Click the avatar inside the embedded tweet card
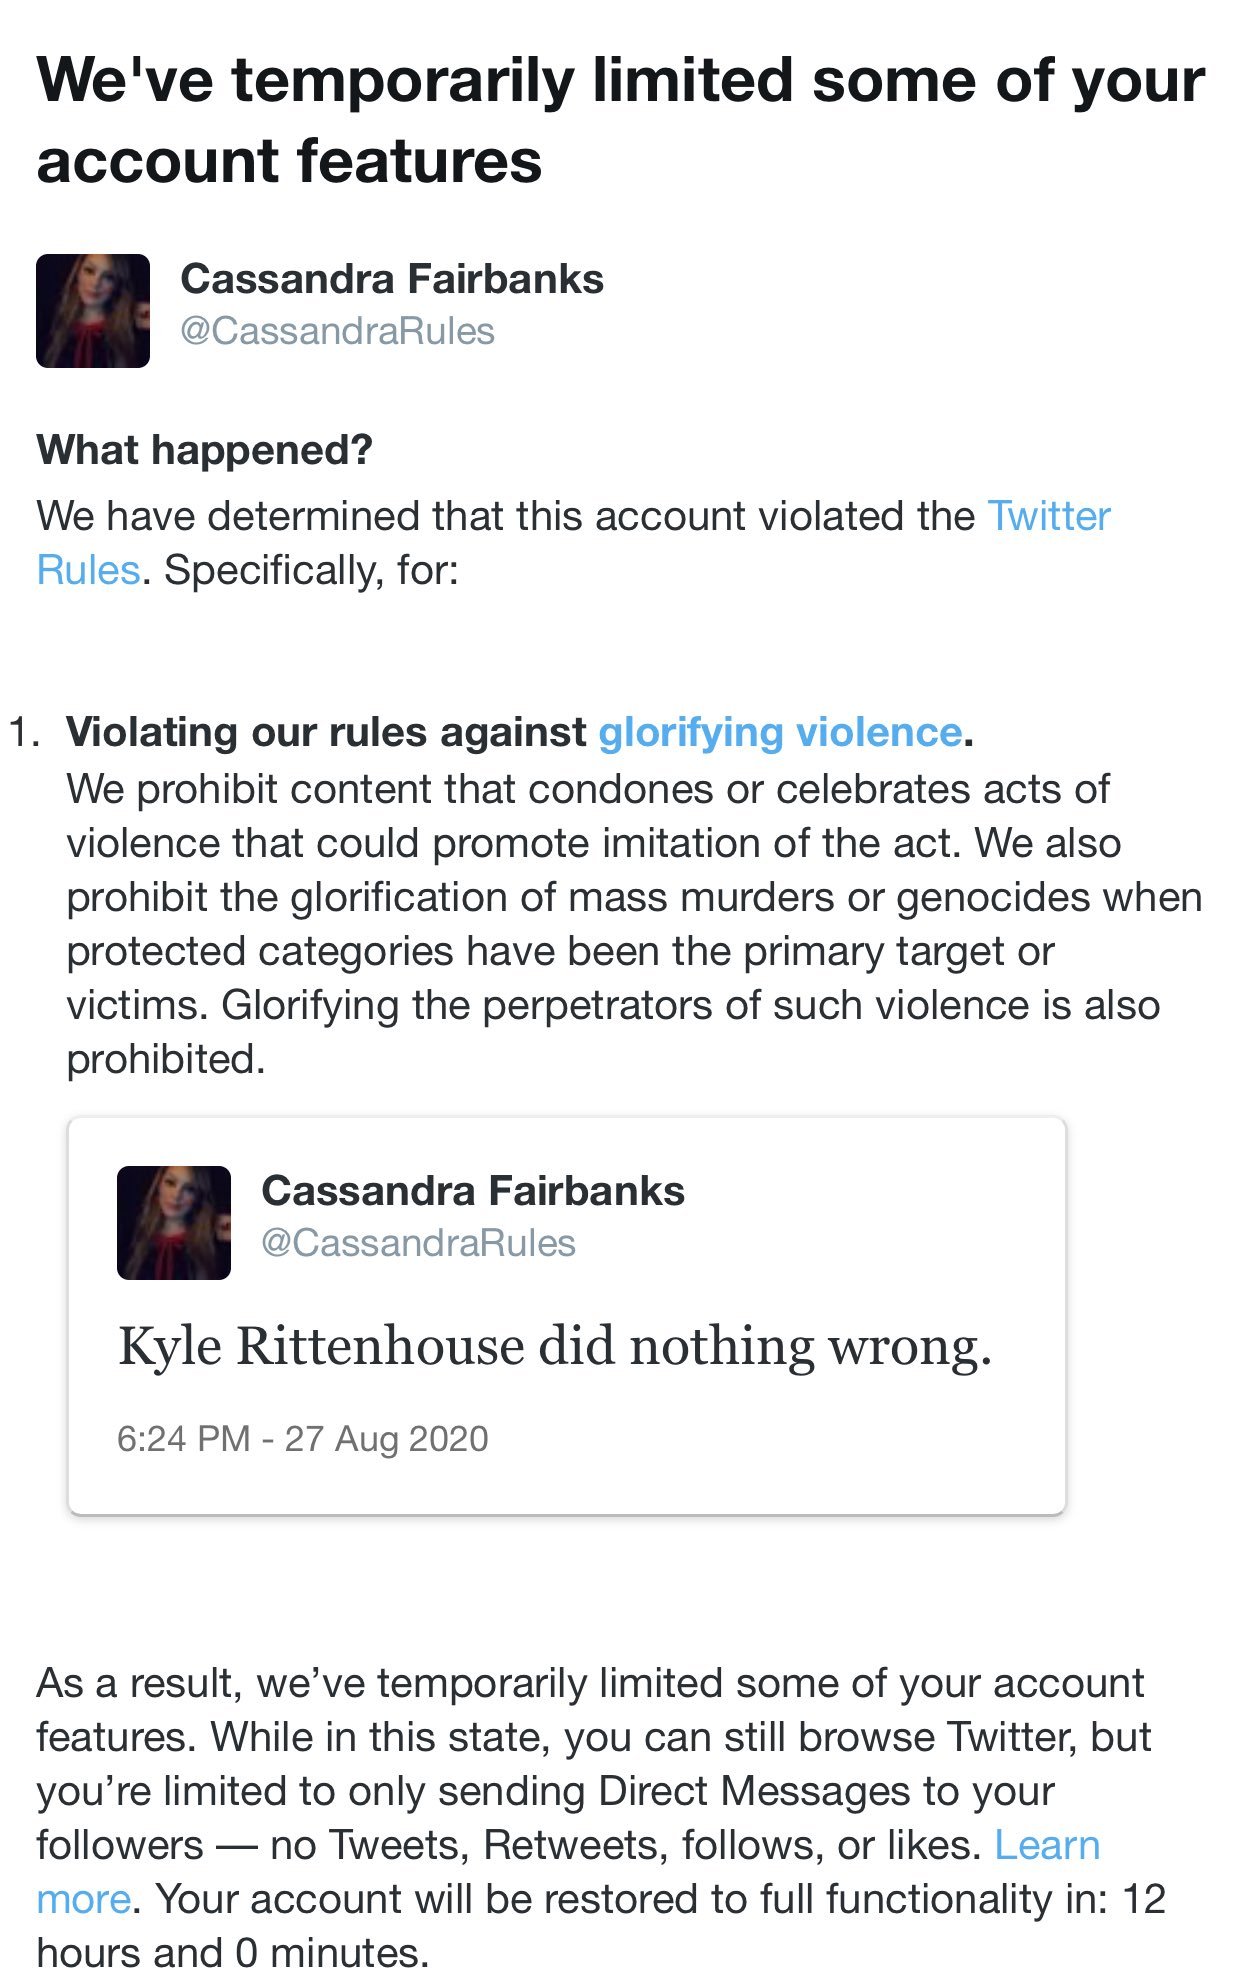The width and height of the screenshot is (1241, 1978). (174, 1223)
